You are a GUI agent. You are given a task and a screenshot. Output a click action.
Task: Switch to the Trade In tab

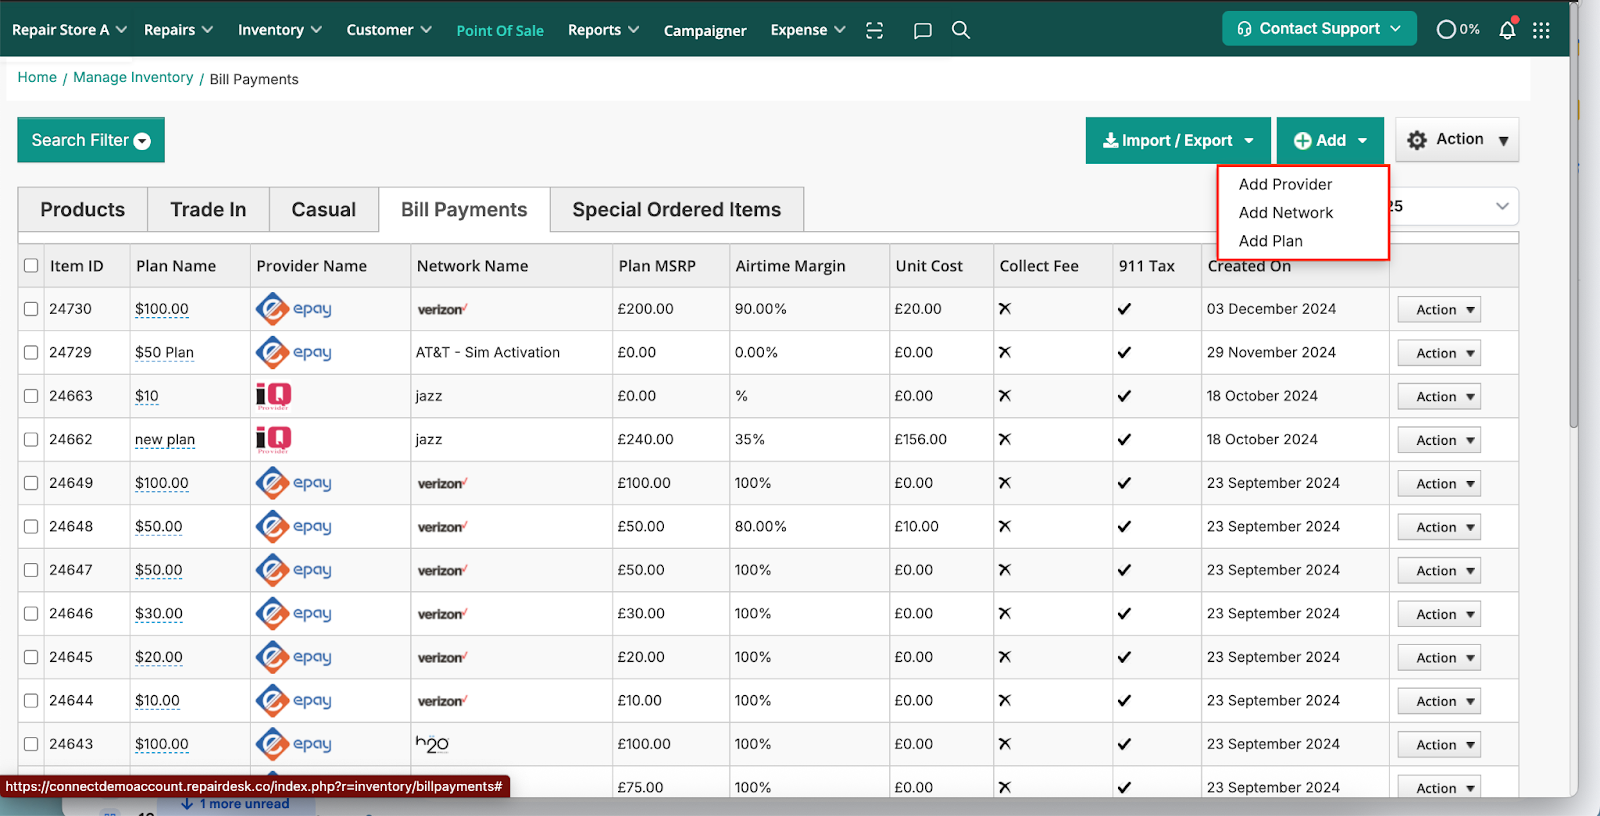208,210
